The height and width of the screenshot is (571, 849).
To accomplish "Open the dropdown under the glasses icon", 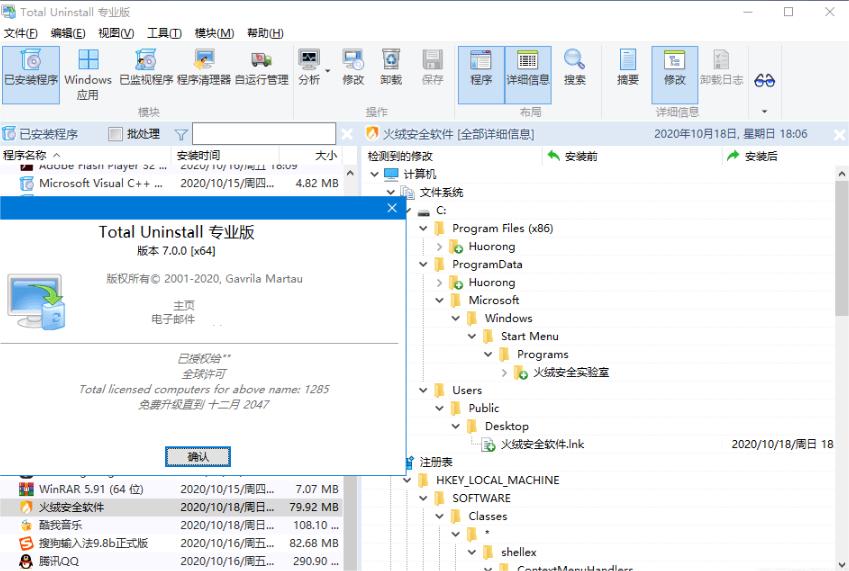I will pyautogui.click(x=765, y=111).
